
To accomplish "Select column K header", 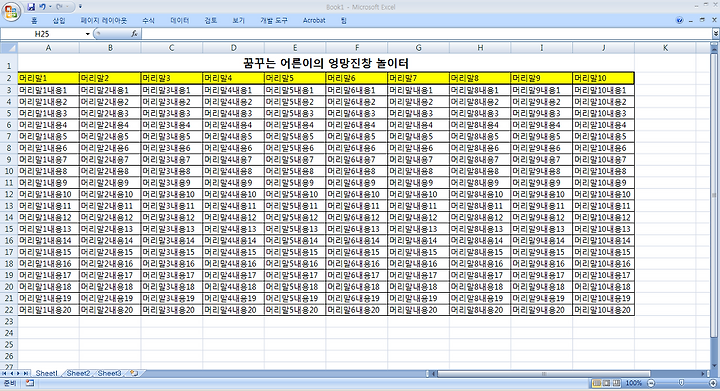I will pos(665,48).
